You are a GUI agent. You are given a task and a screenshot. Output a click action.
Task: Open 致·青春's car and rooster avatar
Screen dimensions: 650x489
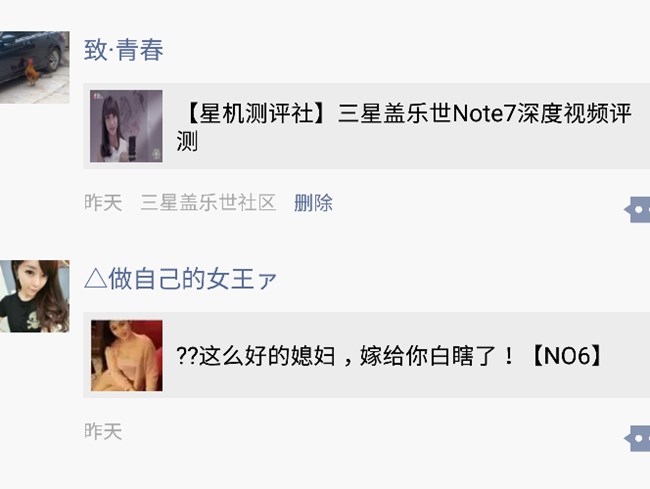pyautogui.click(x=34, y=67)
